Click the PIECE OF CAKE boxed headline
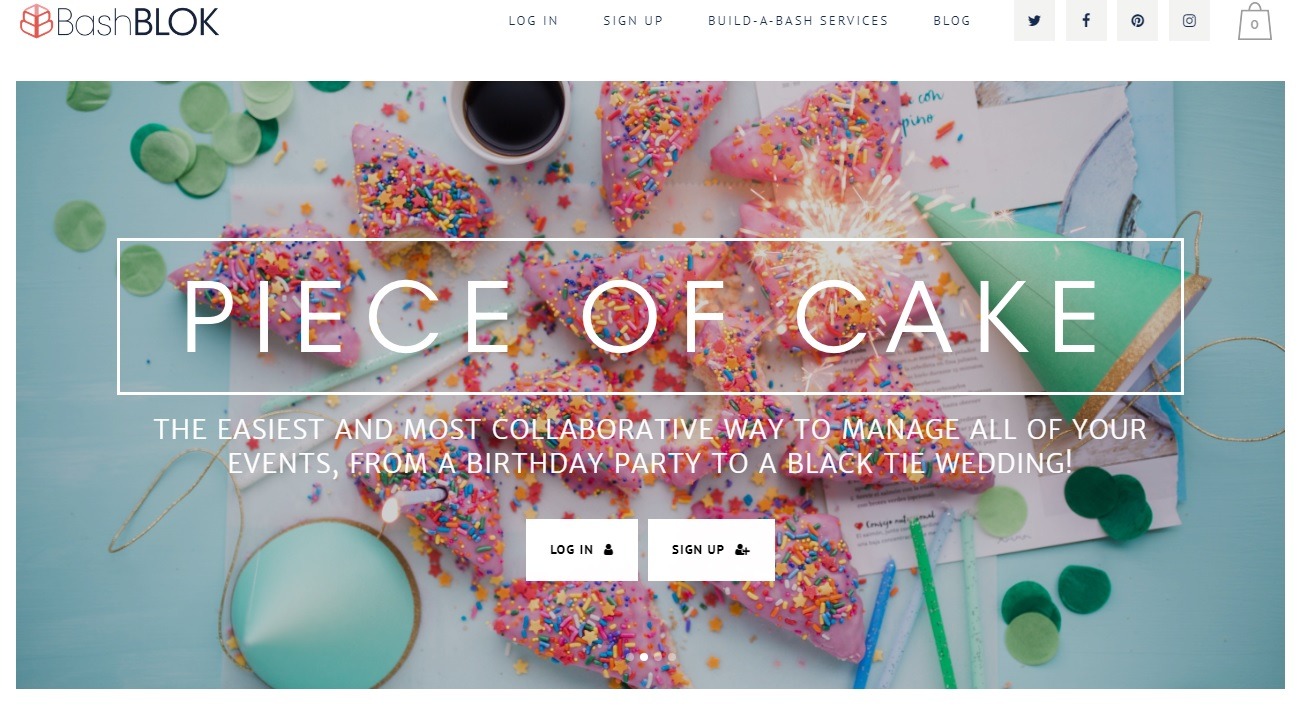1311x712 pixels. pos(650,316)
